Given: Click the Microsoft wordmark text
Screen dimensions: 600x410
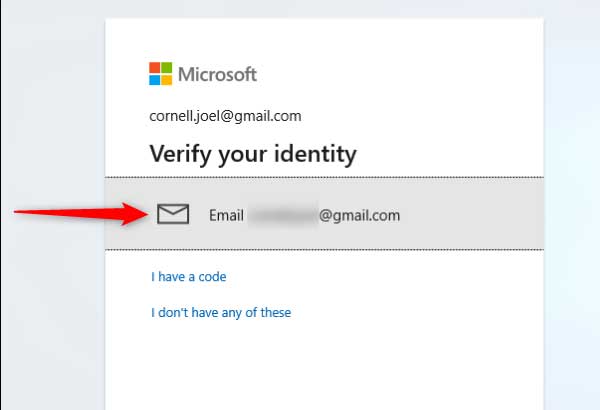Looking at the screenshot, I should point(217,74).
